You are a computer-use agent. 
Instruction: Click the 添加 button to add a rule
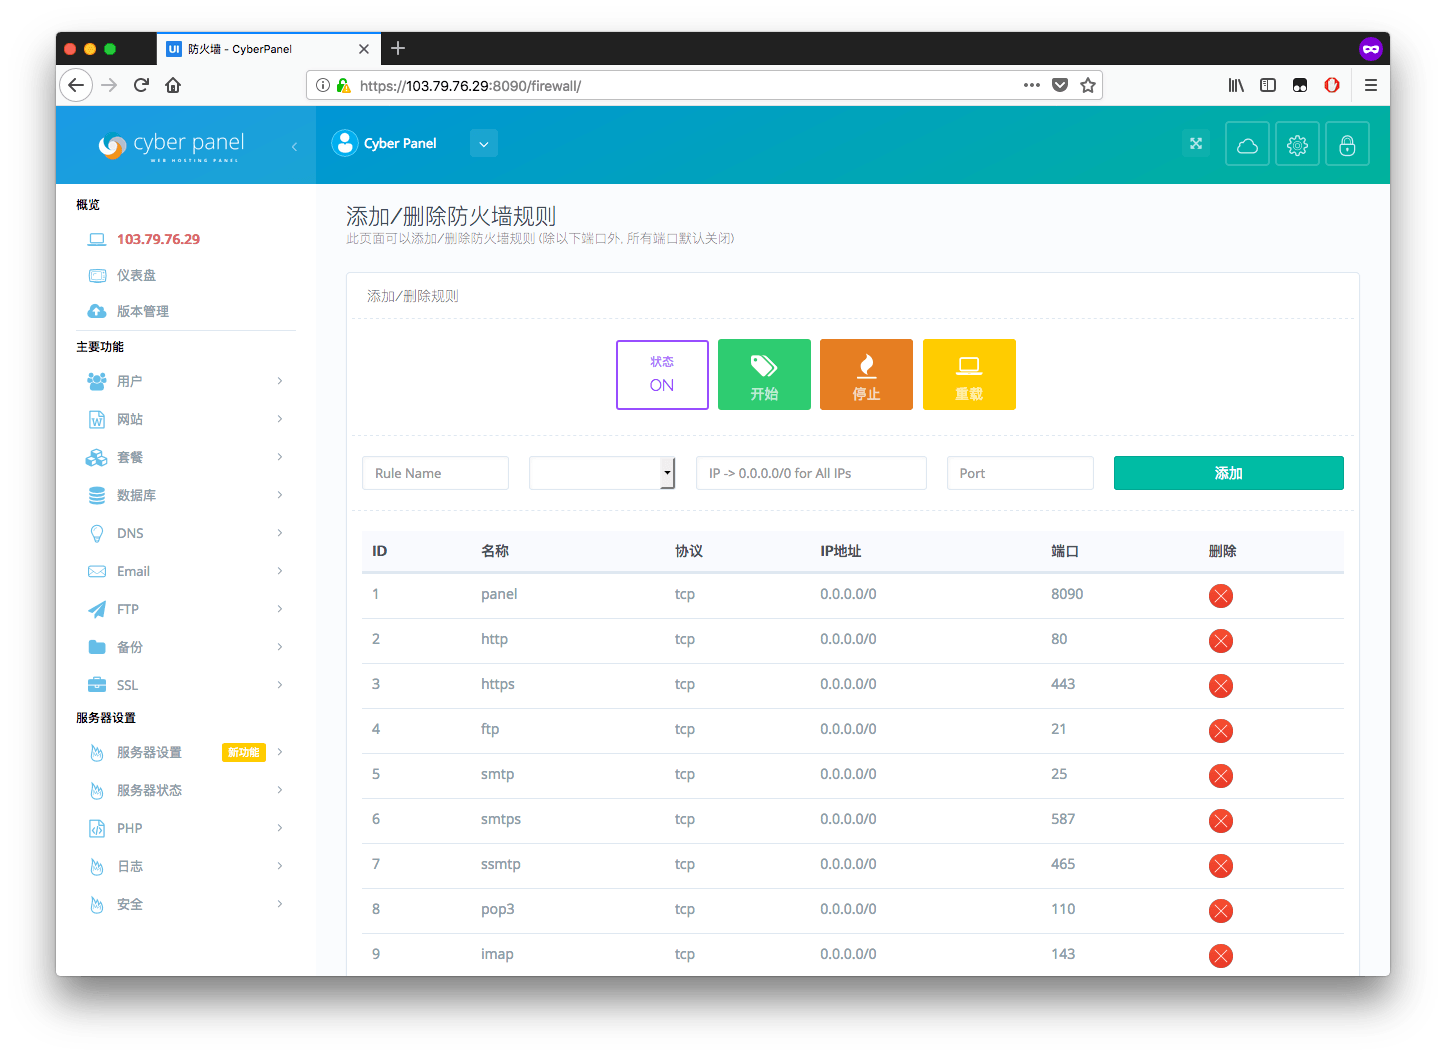[x=1228, y=472]
